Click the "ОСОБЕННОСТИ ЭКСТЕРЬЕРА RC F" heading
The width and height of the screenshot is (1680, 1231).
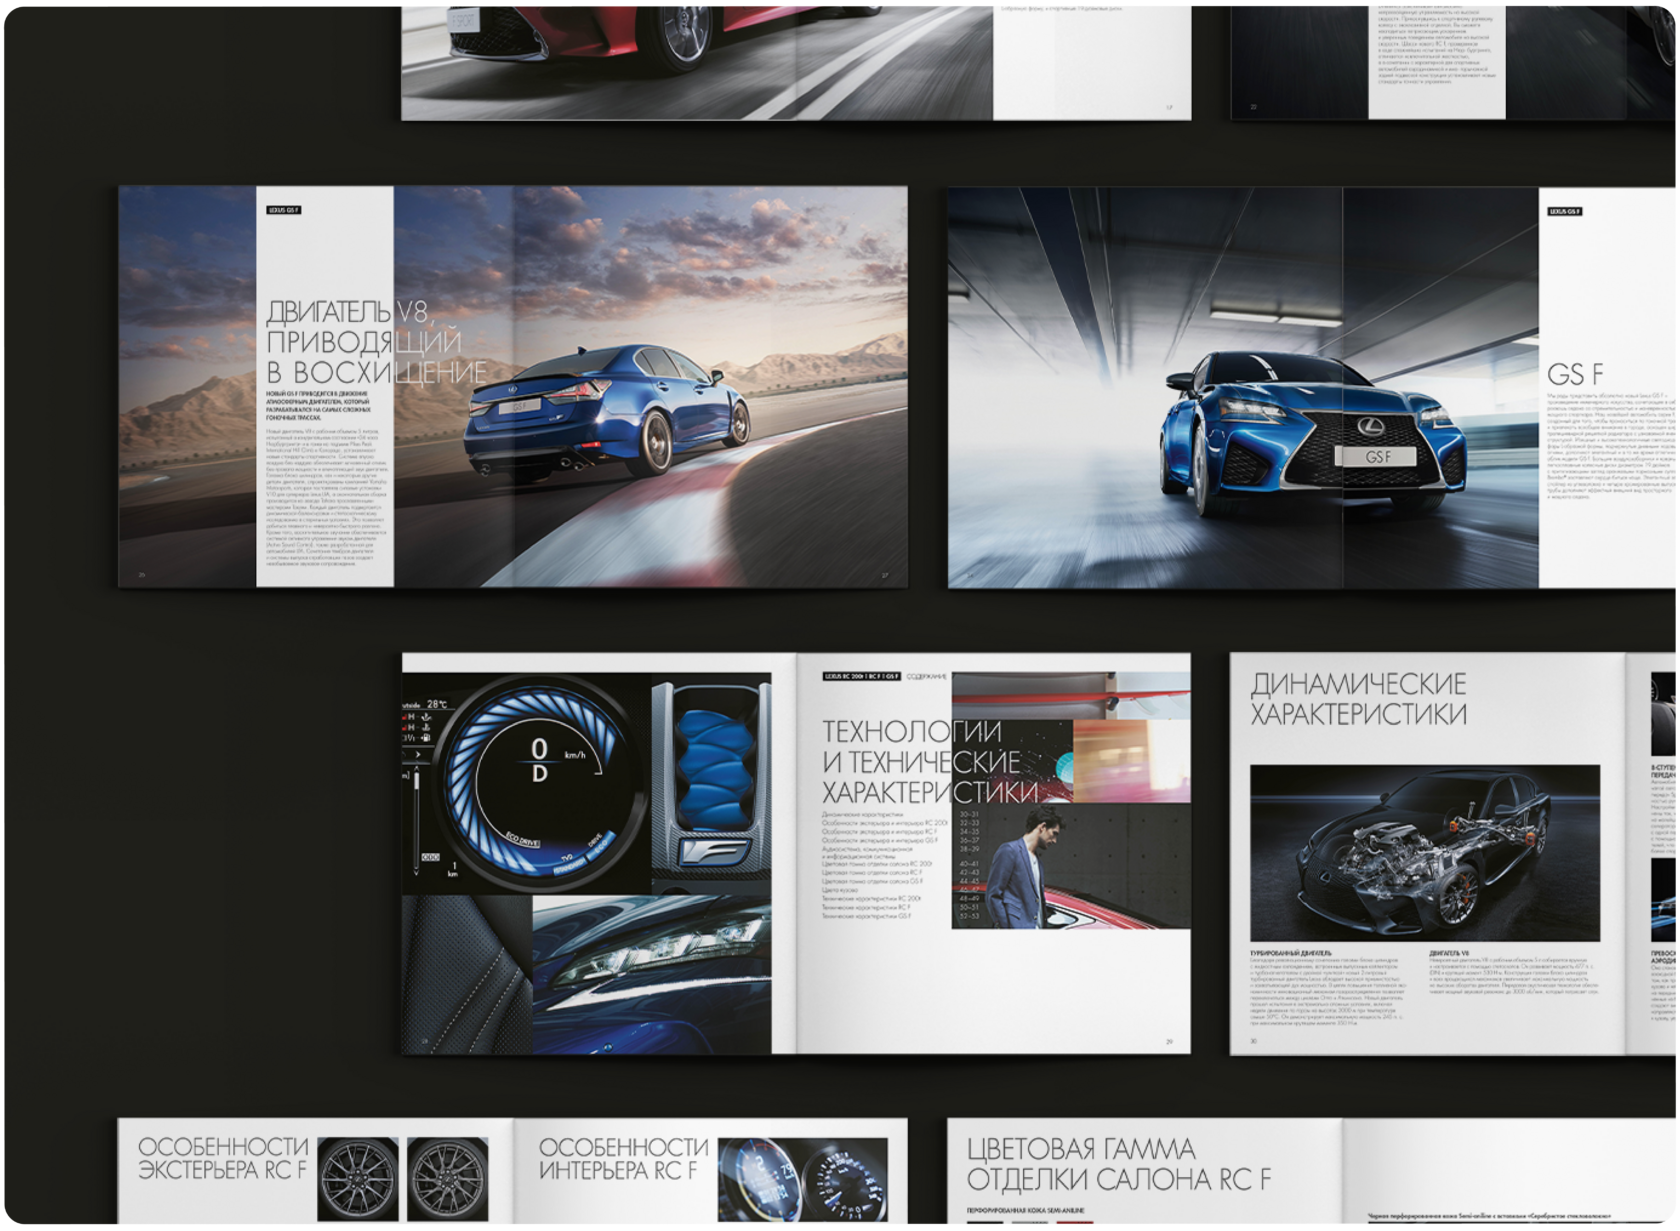[x=223, y=1158]
